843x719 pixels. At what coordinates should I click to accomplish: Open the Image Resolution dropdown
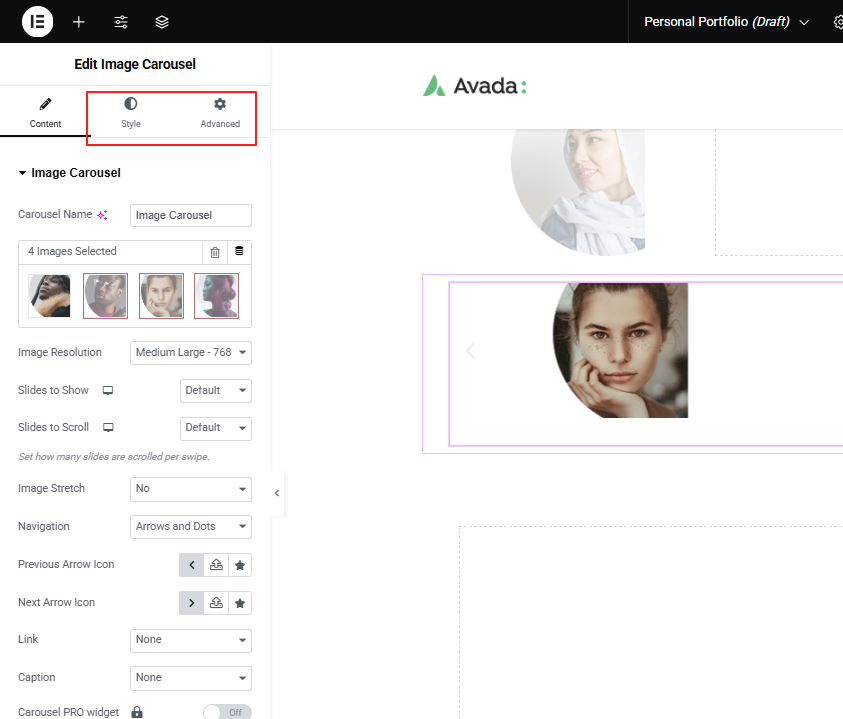point(190,352)
